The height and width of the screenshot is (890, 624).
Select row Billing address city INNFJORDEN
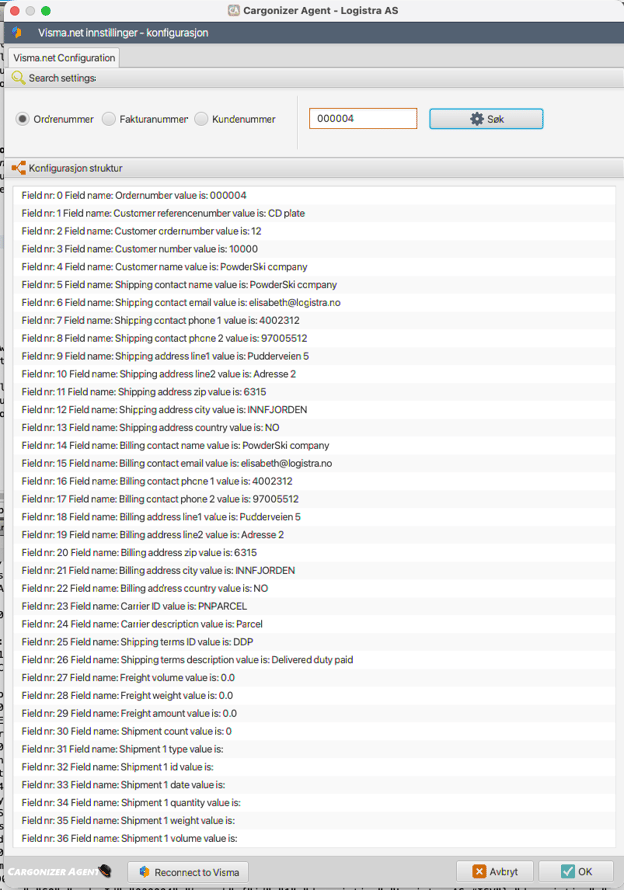pyautogui.click(x=314, y=571)
